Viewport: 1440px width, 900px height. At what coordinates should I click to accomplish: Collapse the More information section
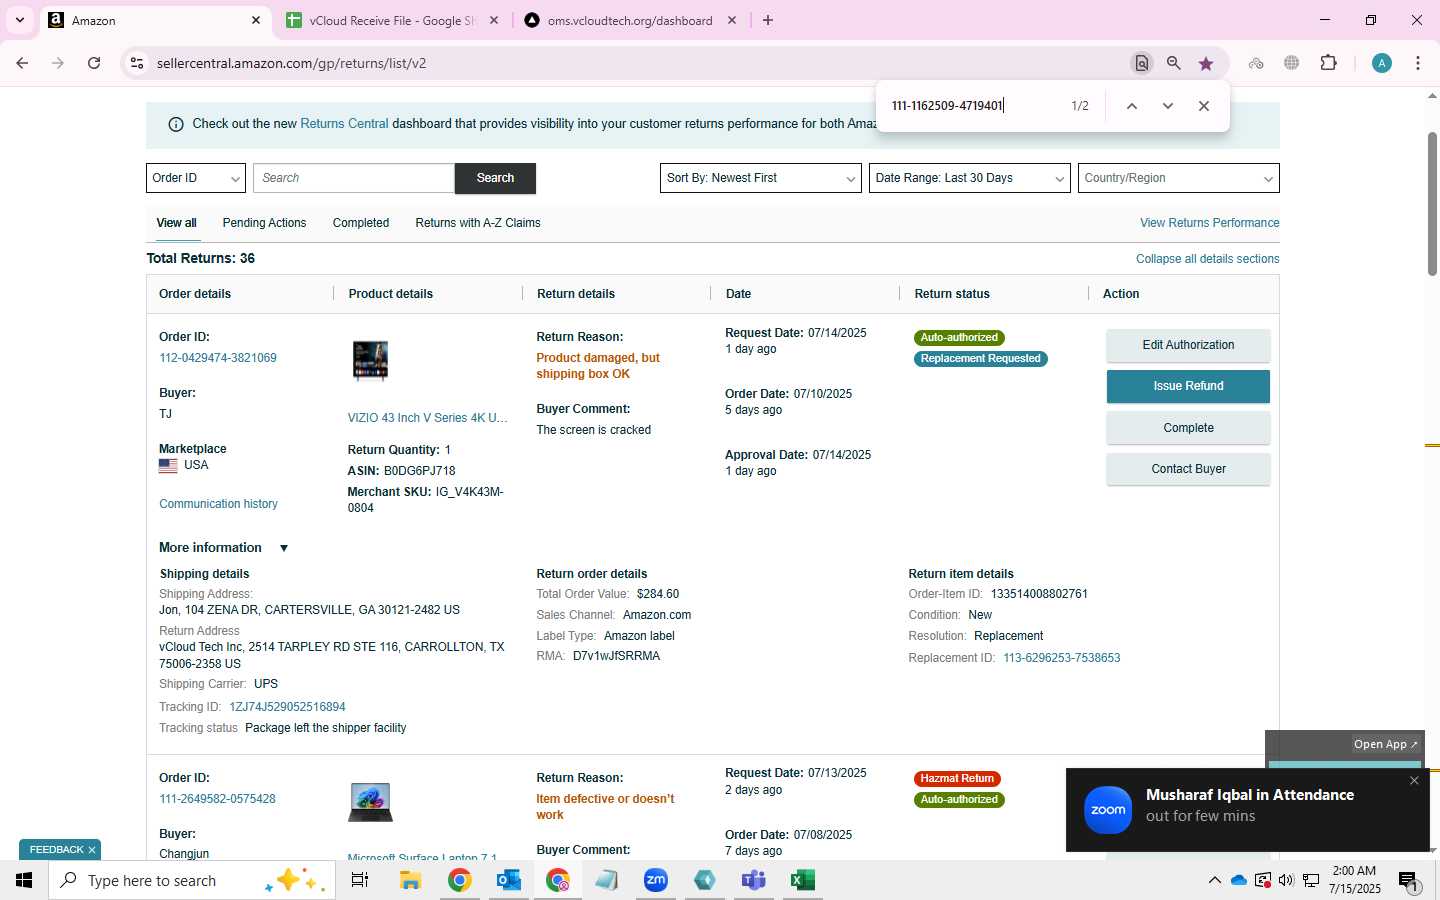coord(284,548)
